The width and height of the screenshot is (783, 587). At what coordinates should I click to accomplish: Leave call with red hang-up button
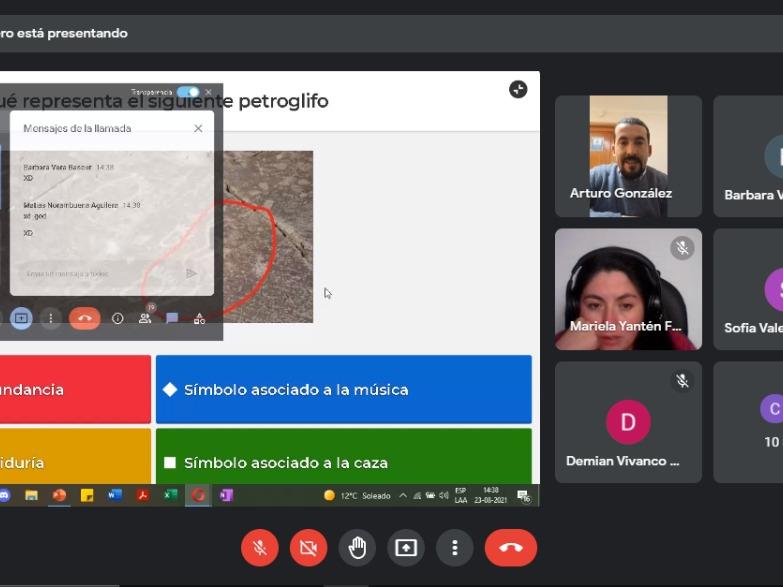point(510,548)
